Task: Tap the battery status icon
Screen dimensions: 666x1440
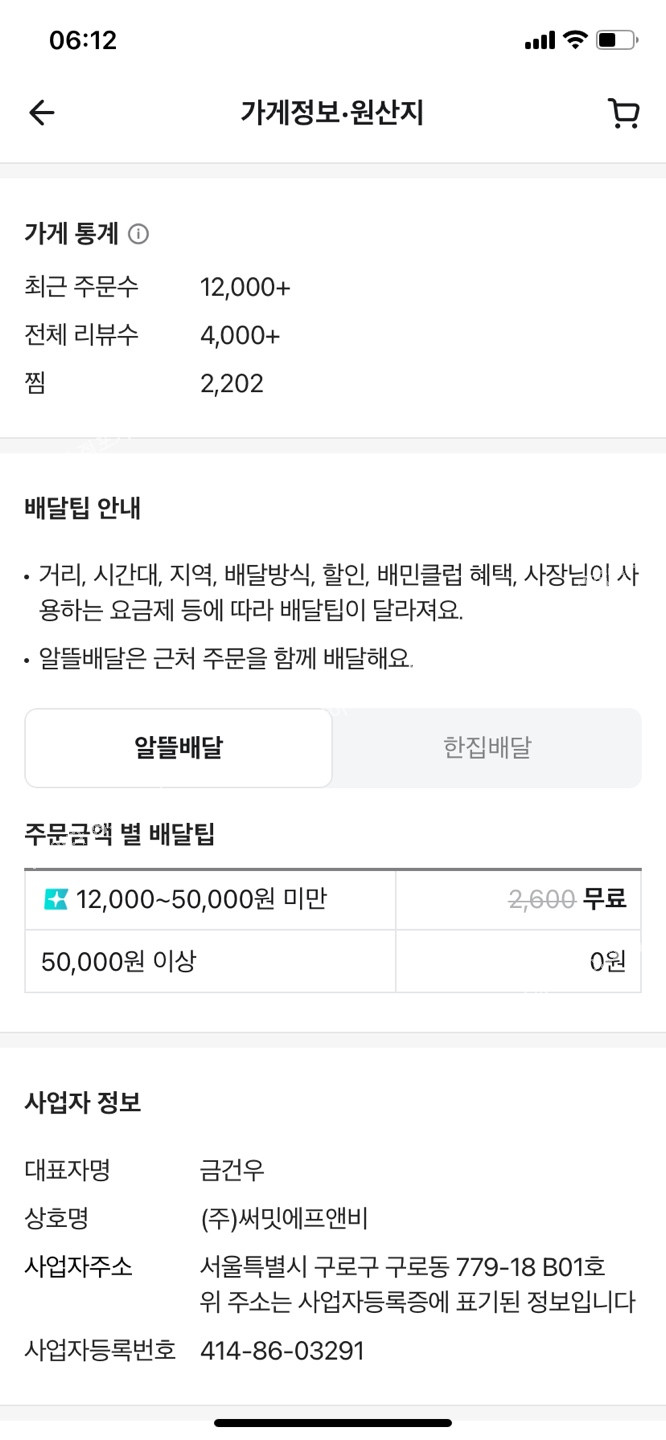Action: click(616, 41)
